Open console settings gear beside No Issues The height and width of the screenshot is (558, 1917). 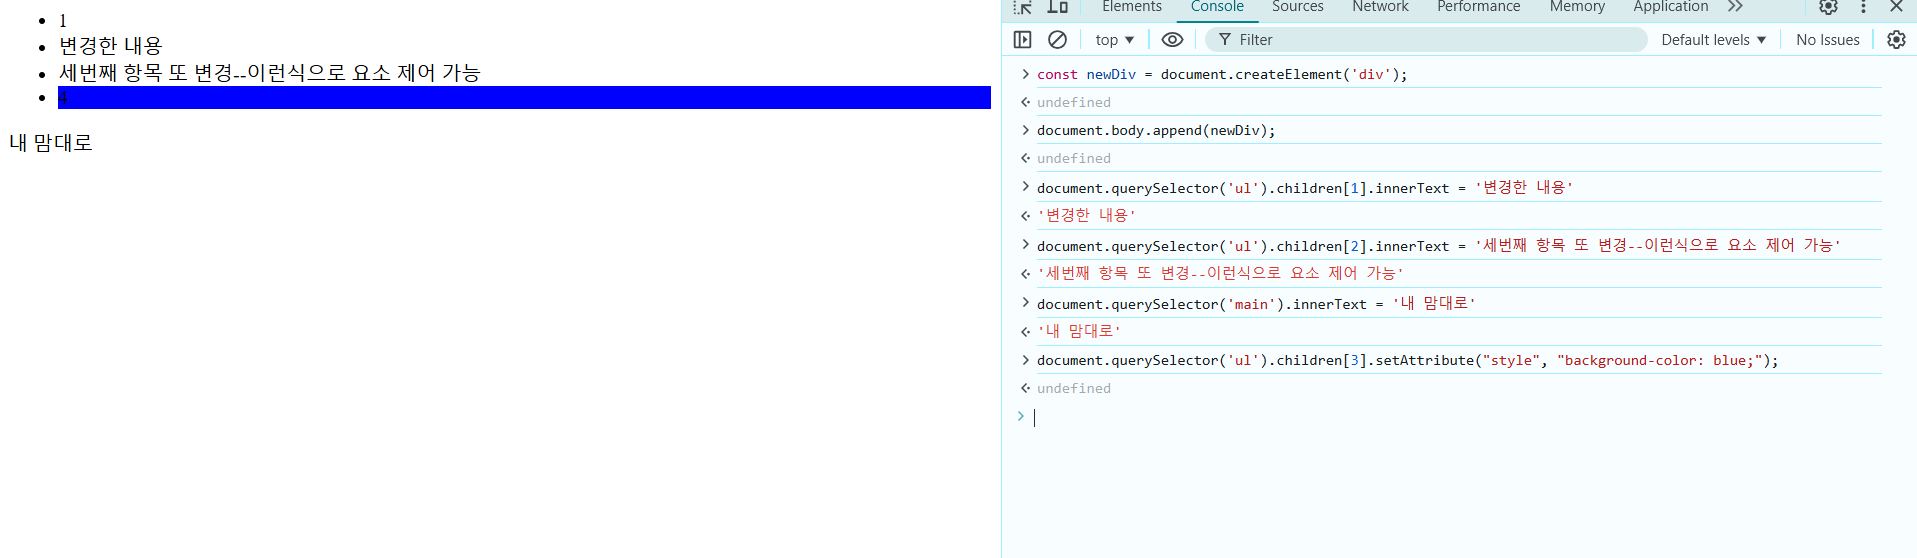click(1896, 40)
